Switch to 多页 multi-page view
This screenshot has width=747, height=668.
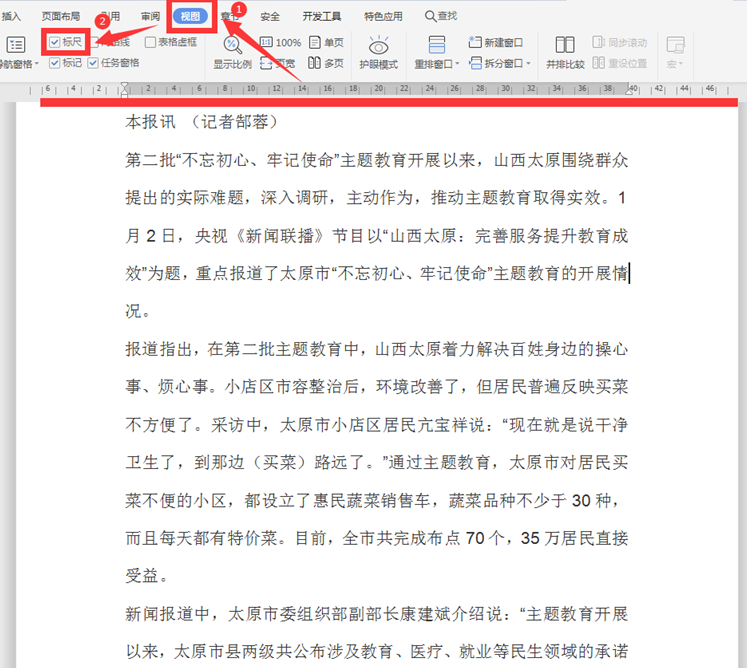tap(326, 63)
